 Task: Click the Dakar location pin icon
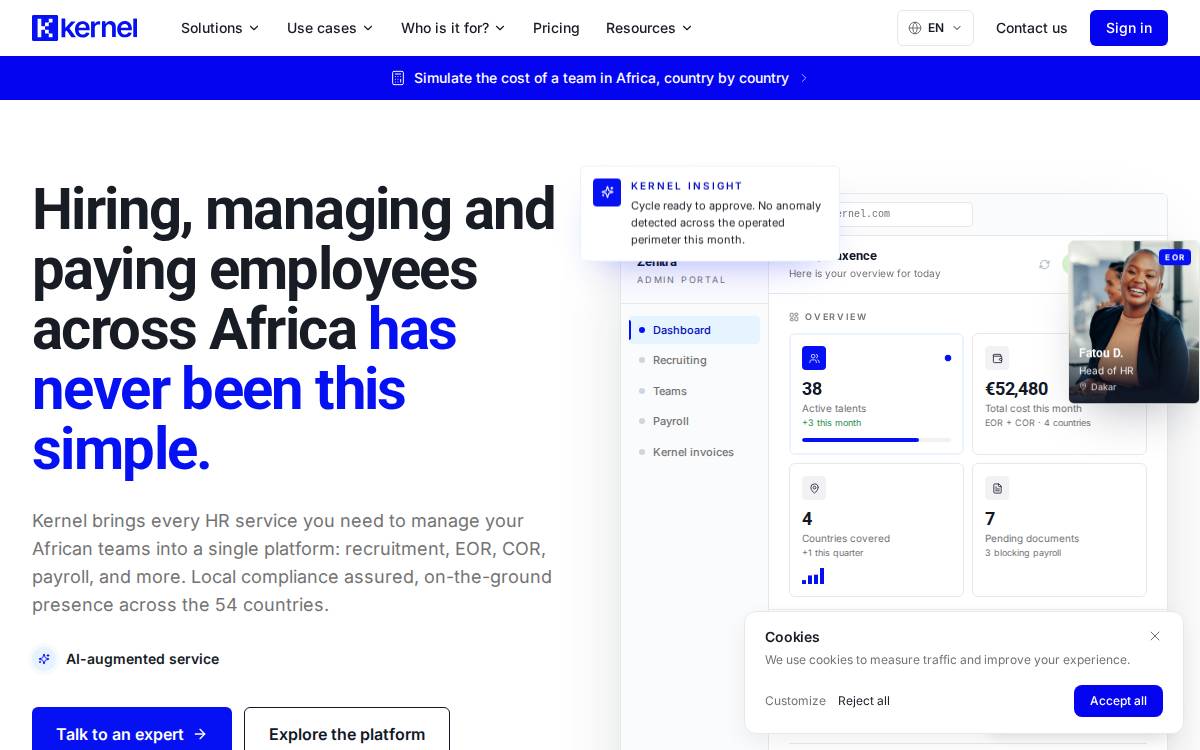point(1083,387)
